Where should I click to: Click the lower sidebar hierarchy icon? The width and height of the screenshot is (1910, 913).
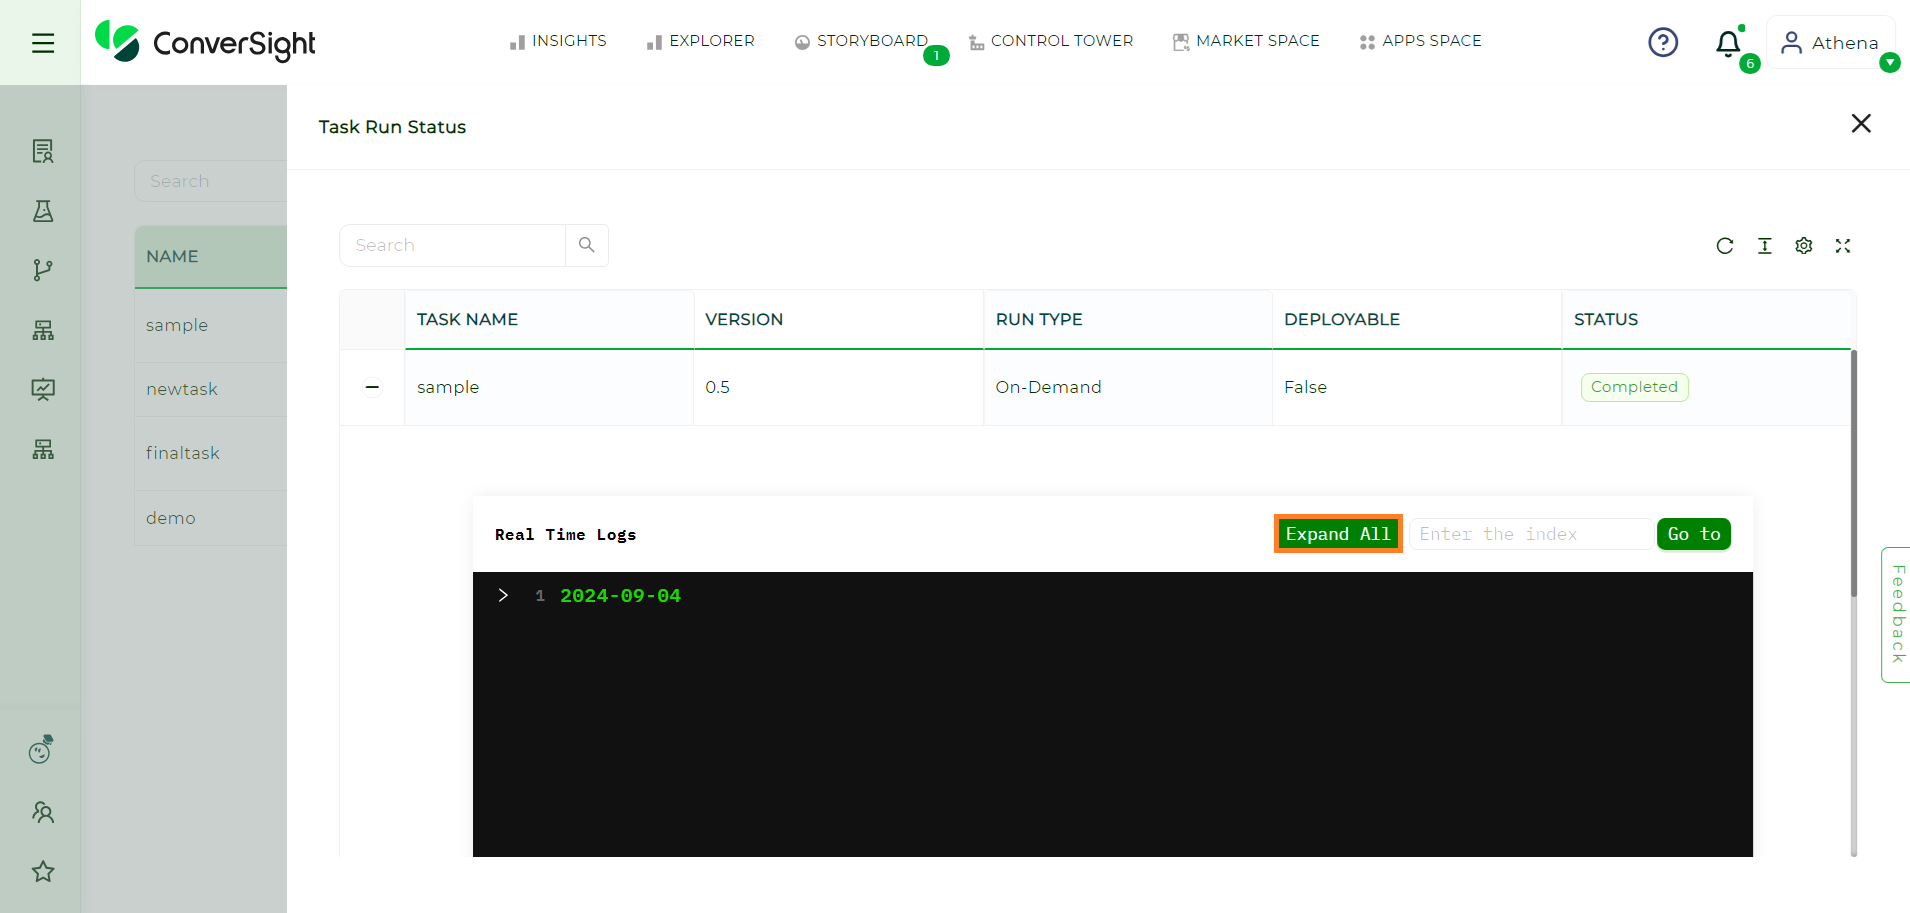pyautogui.click(x=43, y=449)
